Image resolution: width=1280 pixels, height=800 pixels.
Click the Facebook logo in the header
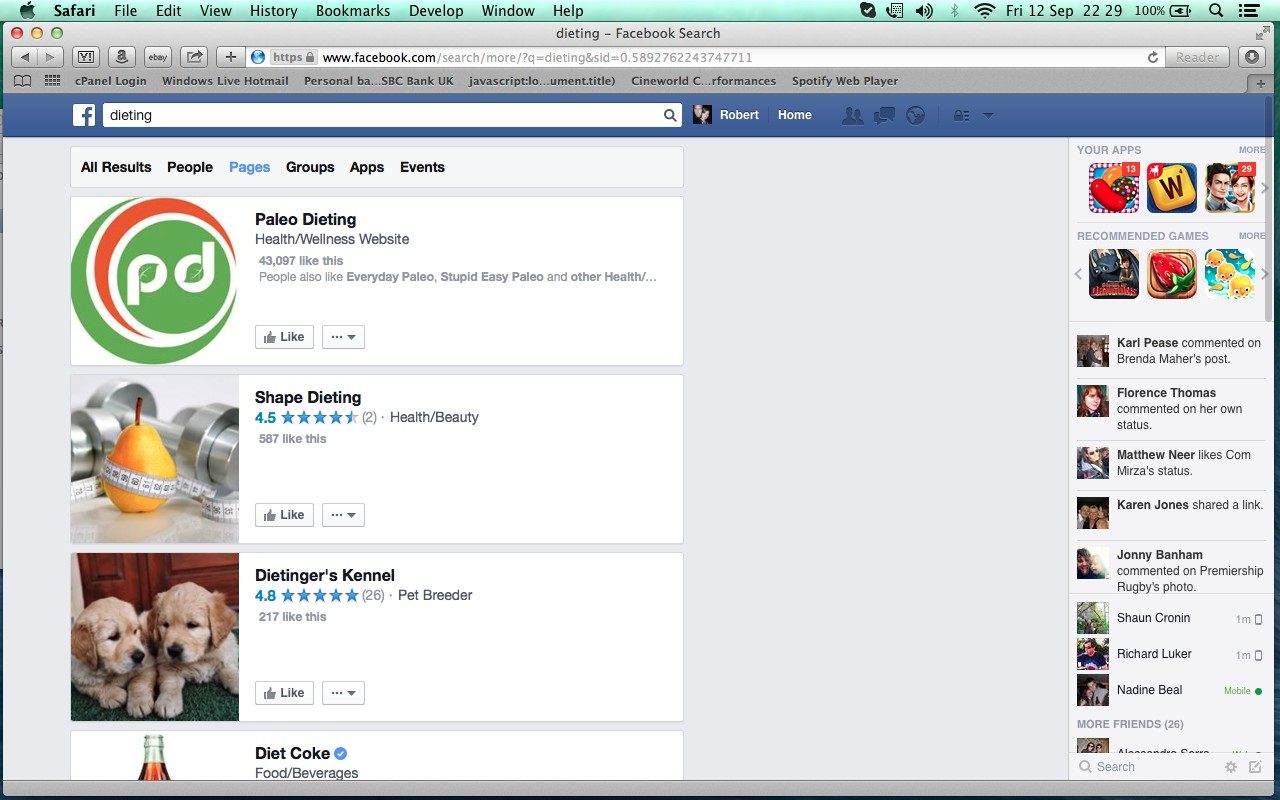(84, 115)
